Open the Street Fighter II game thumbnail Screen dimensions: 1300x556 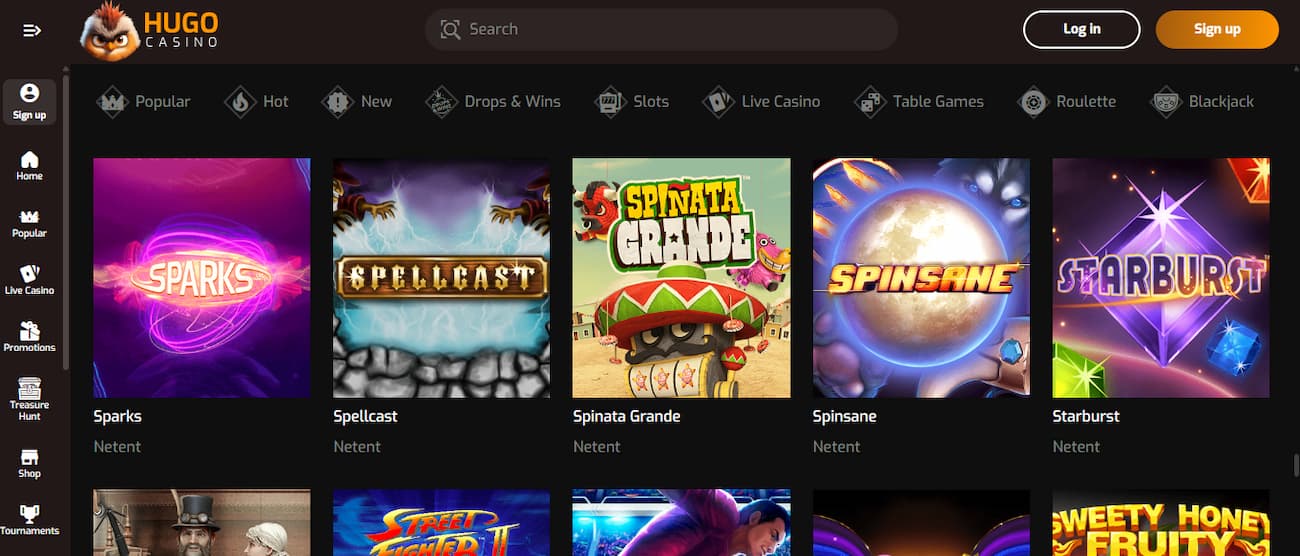click(x=441, y=522)
